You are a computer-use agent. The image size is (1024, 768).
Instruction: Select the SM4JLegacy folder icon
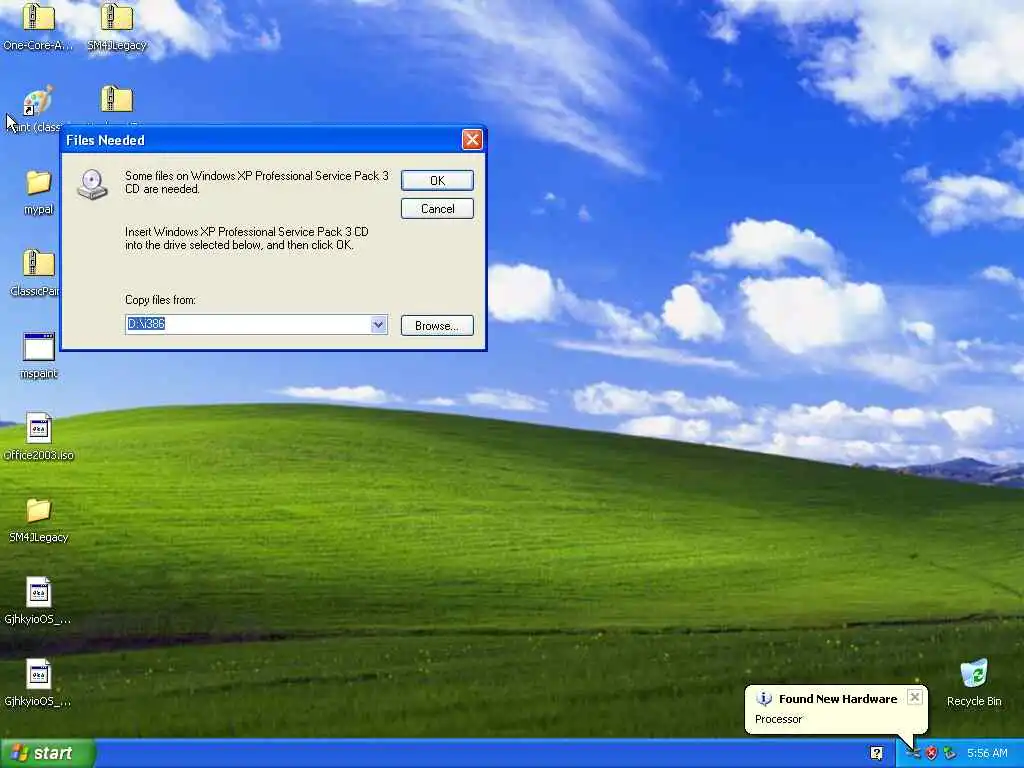[x=39, y=510]
